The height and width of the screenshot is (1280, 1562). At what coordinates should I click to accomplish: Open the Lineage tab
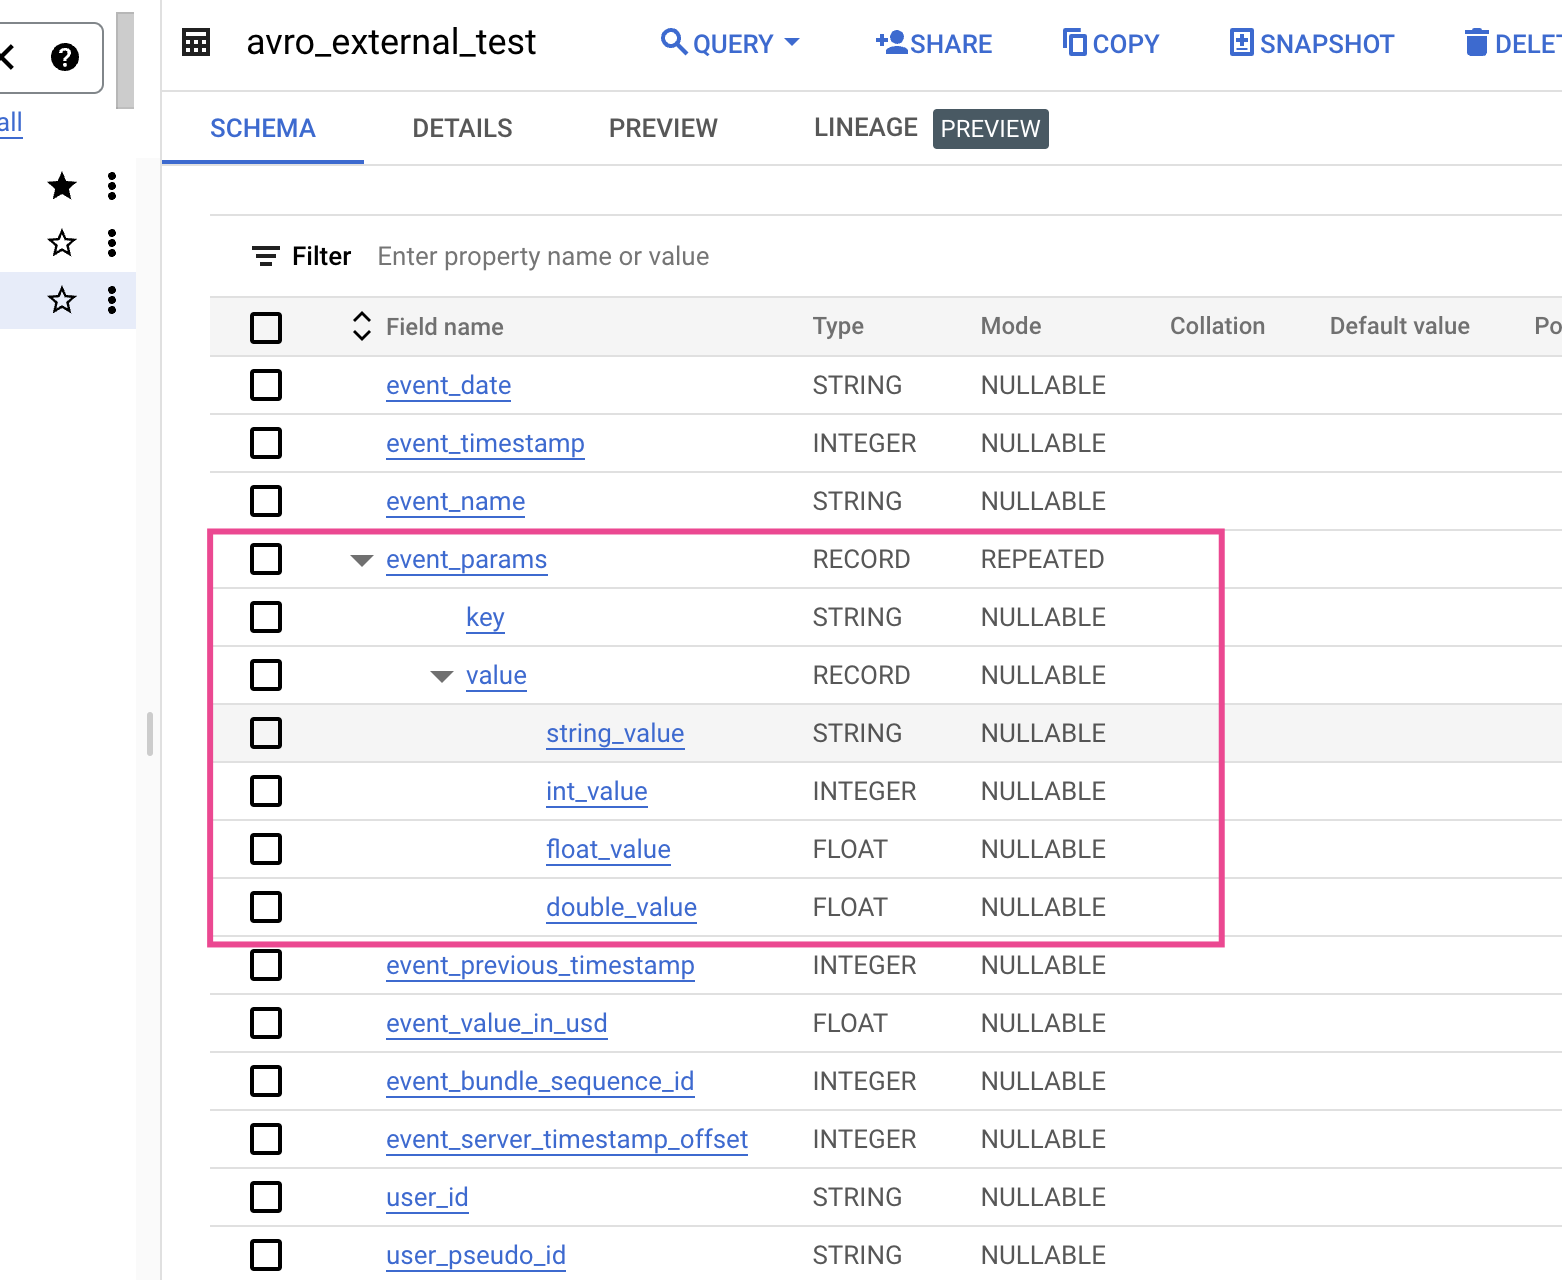pos(865,128)
